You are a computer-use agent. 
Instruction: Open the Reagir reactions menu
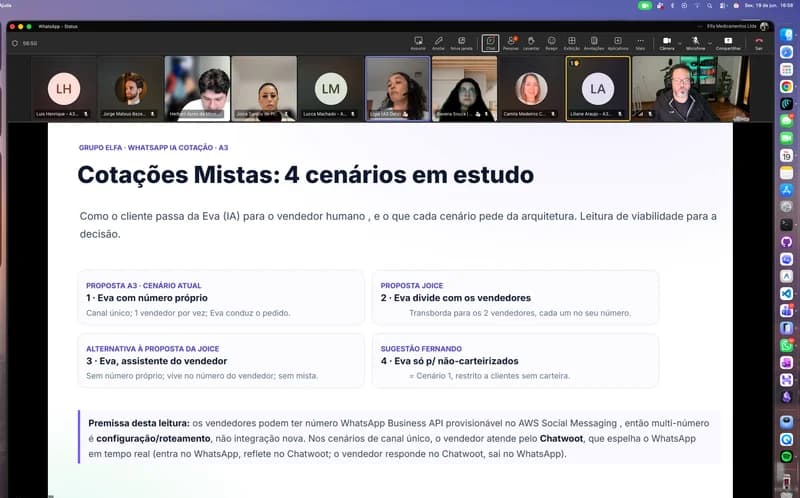coord(552,43)
